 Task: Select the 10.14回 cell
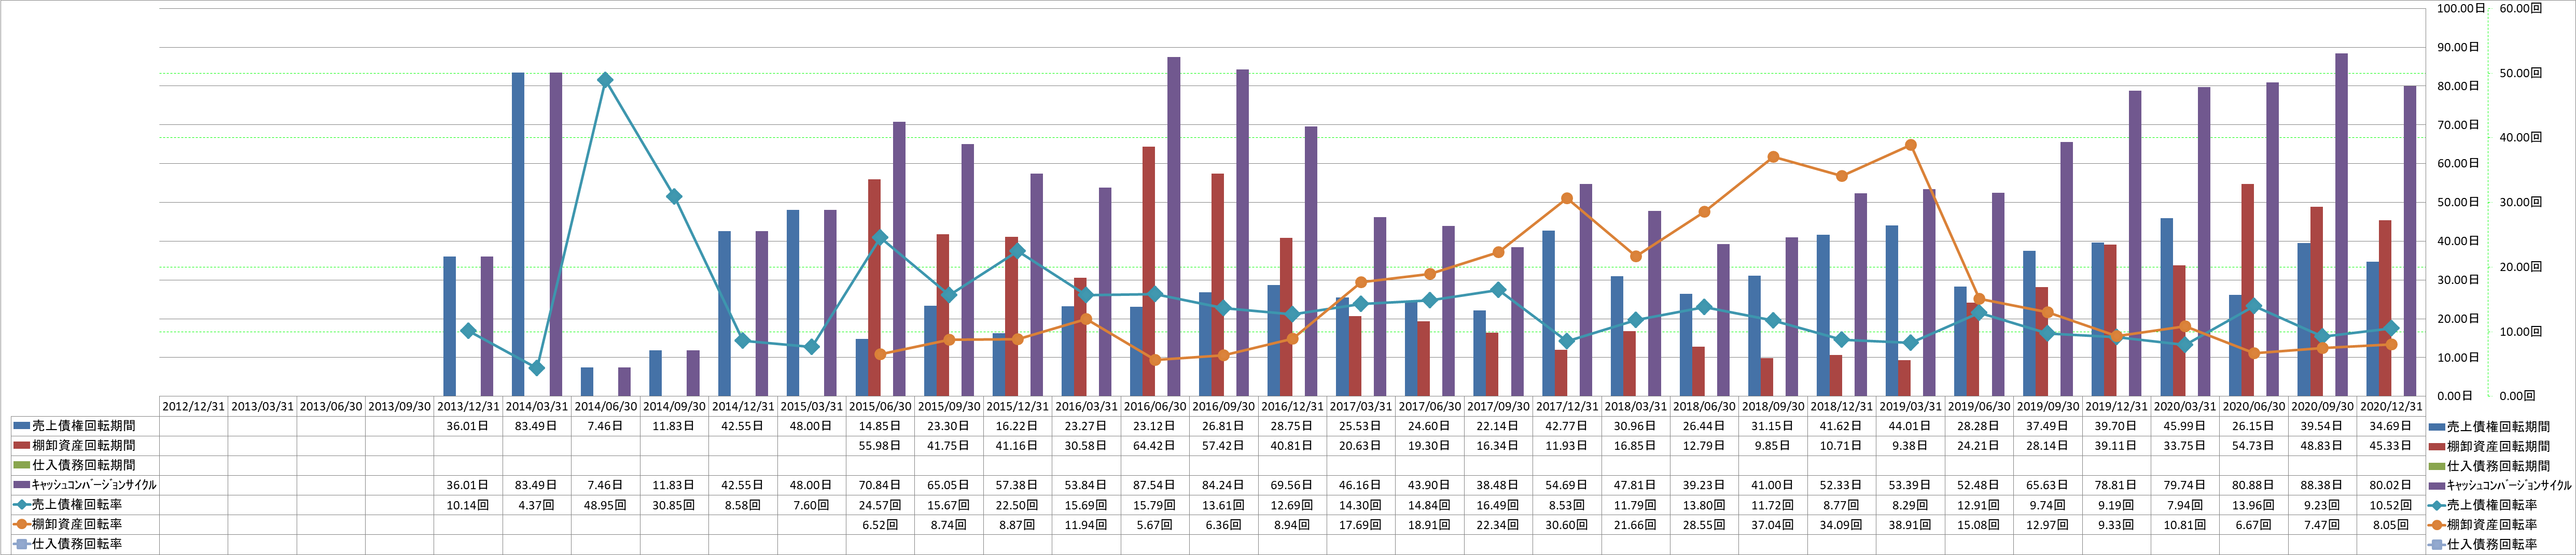tap(468, 505)
